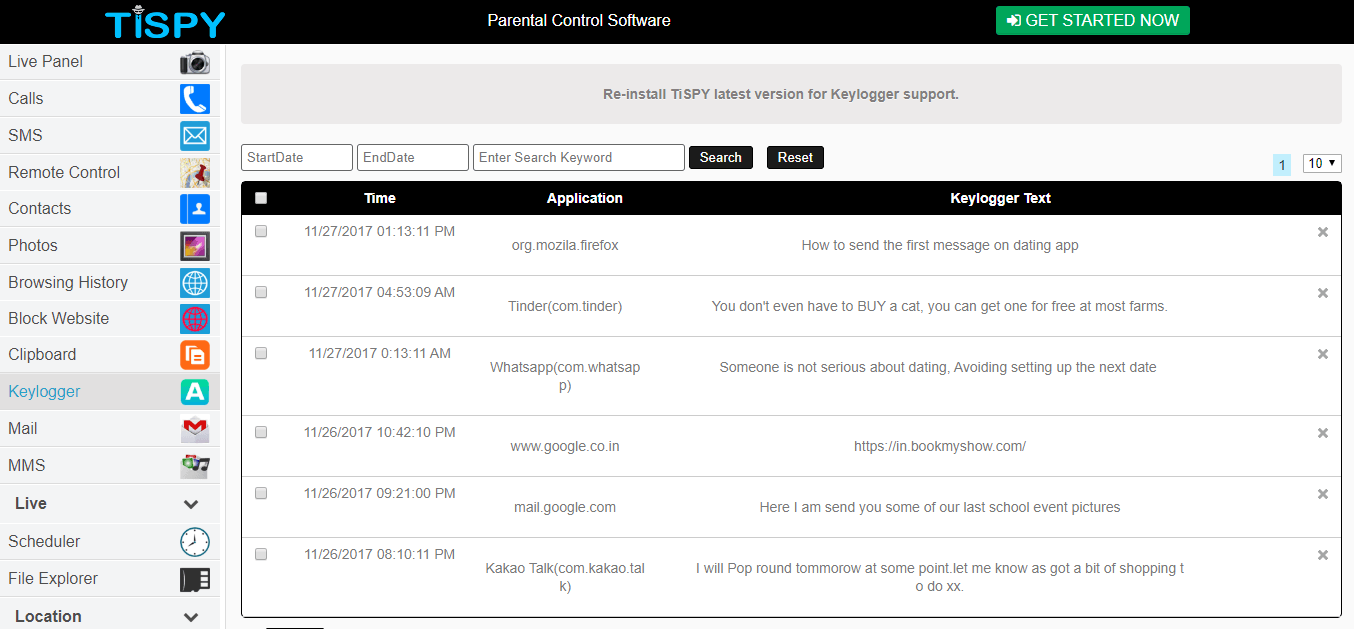
Task: Click timestamp 11/26/2017 09:21:00 PM
Action: [x=380, y=494]
